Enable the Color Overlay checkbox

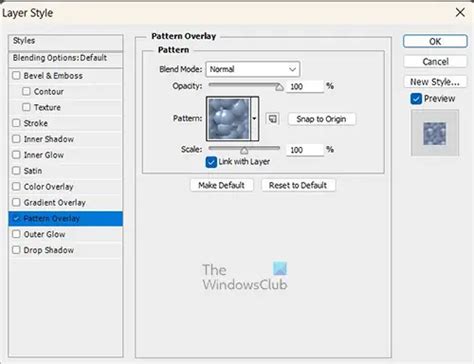(16, 186)
